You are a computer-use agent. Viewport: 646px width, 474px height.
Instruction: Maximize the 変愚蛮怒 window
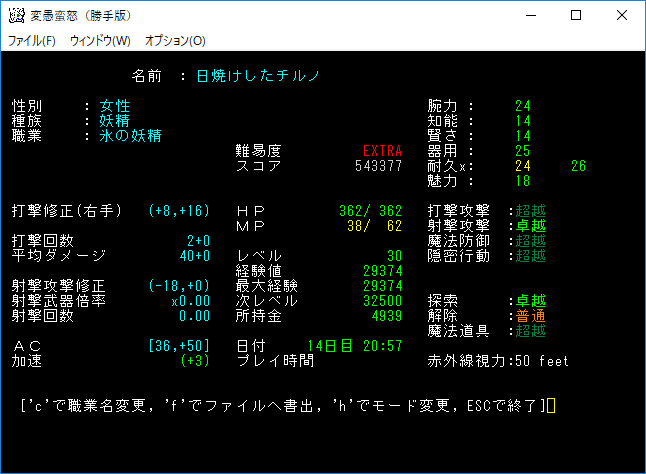coord(576,15)
